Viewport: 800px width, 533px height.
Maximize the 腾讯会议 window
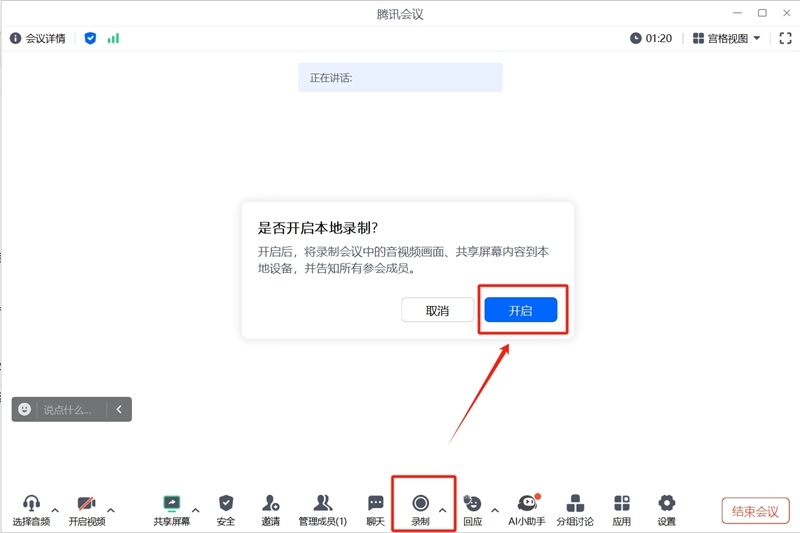762,13
